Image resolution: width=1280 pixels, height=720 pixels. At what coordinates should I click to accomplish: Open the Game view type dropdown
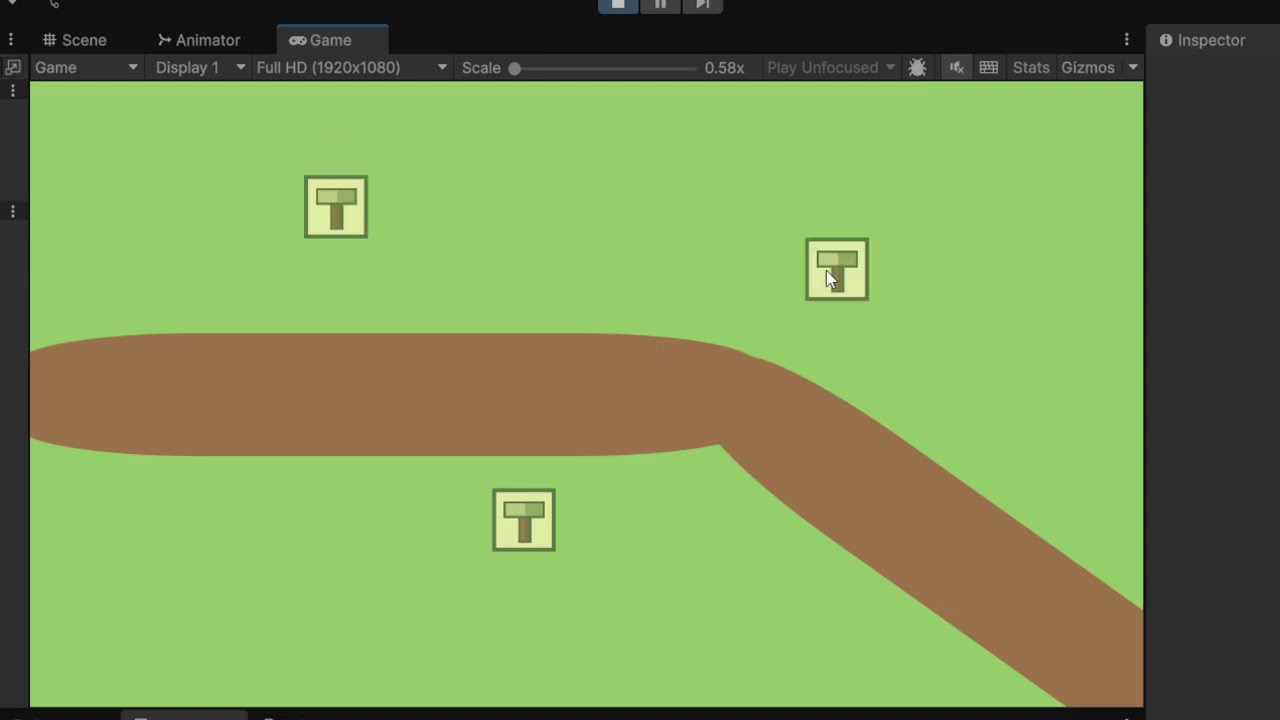point(85,67)
